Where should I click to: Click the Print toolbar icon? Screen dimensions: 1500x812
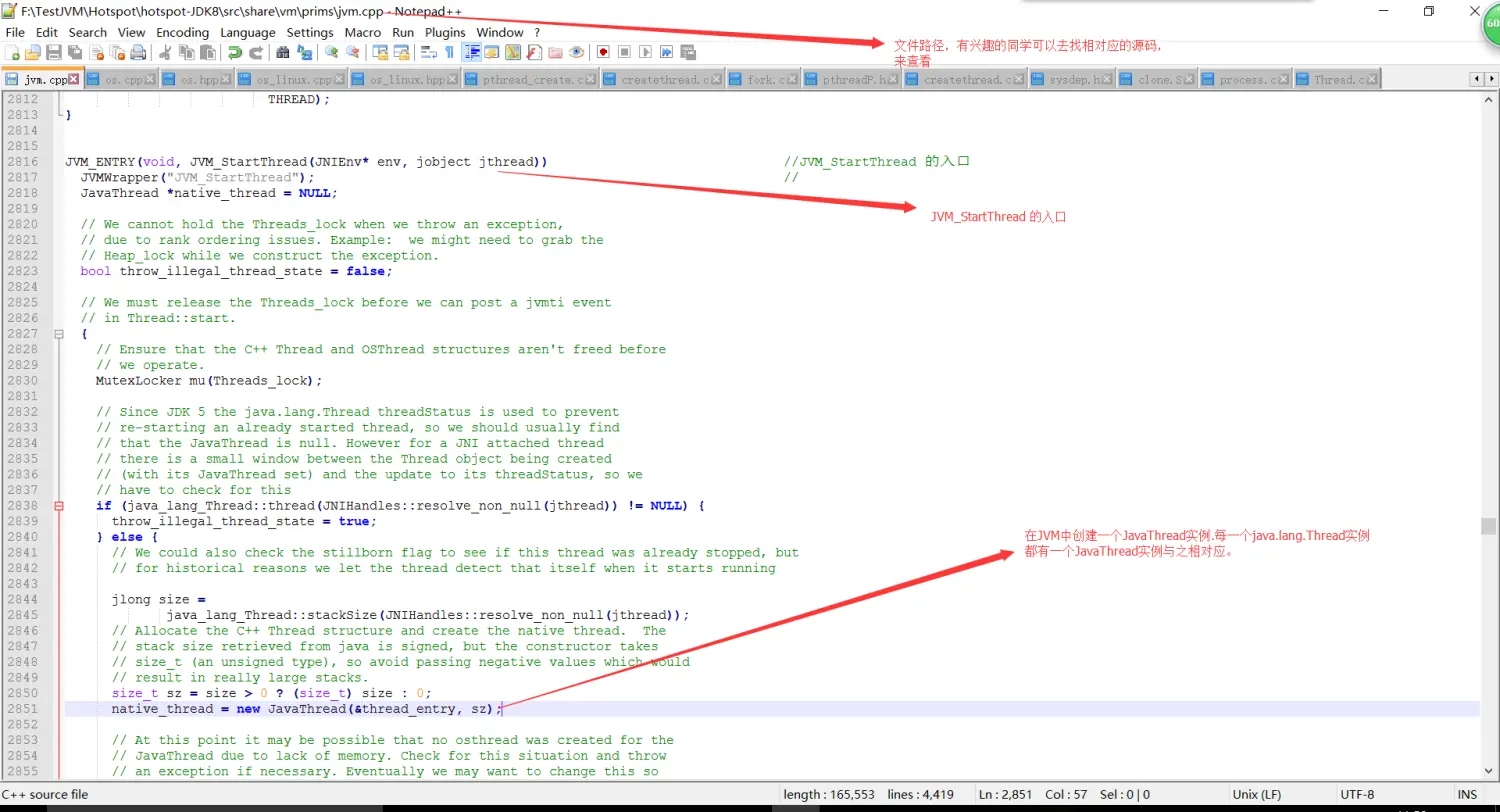point(138,52)
